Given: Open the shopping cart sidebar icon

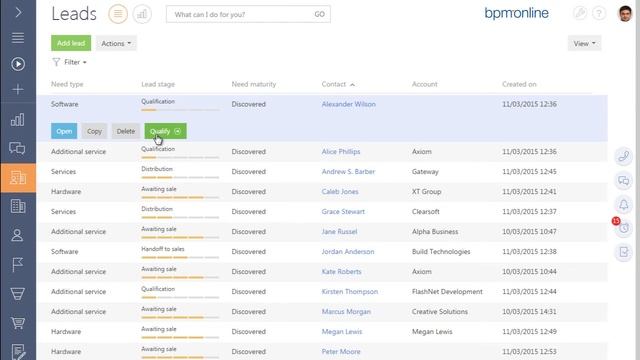Looking at the screenshot, I should (x=18, y=323).
